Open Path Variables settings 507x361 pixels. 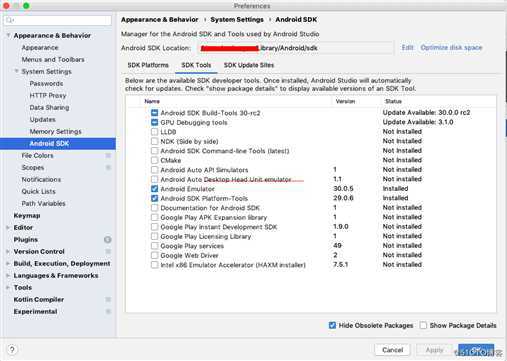point(43,203)
